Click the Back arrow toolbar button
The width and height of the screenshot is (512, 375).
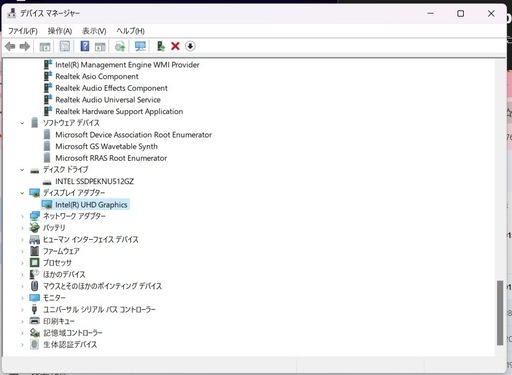click(10, 46)
